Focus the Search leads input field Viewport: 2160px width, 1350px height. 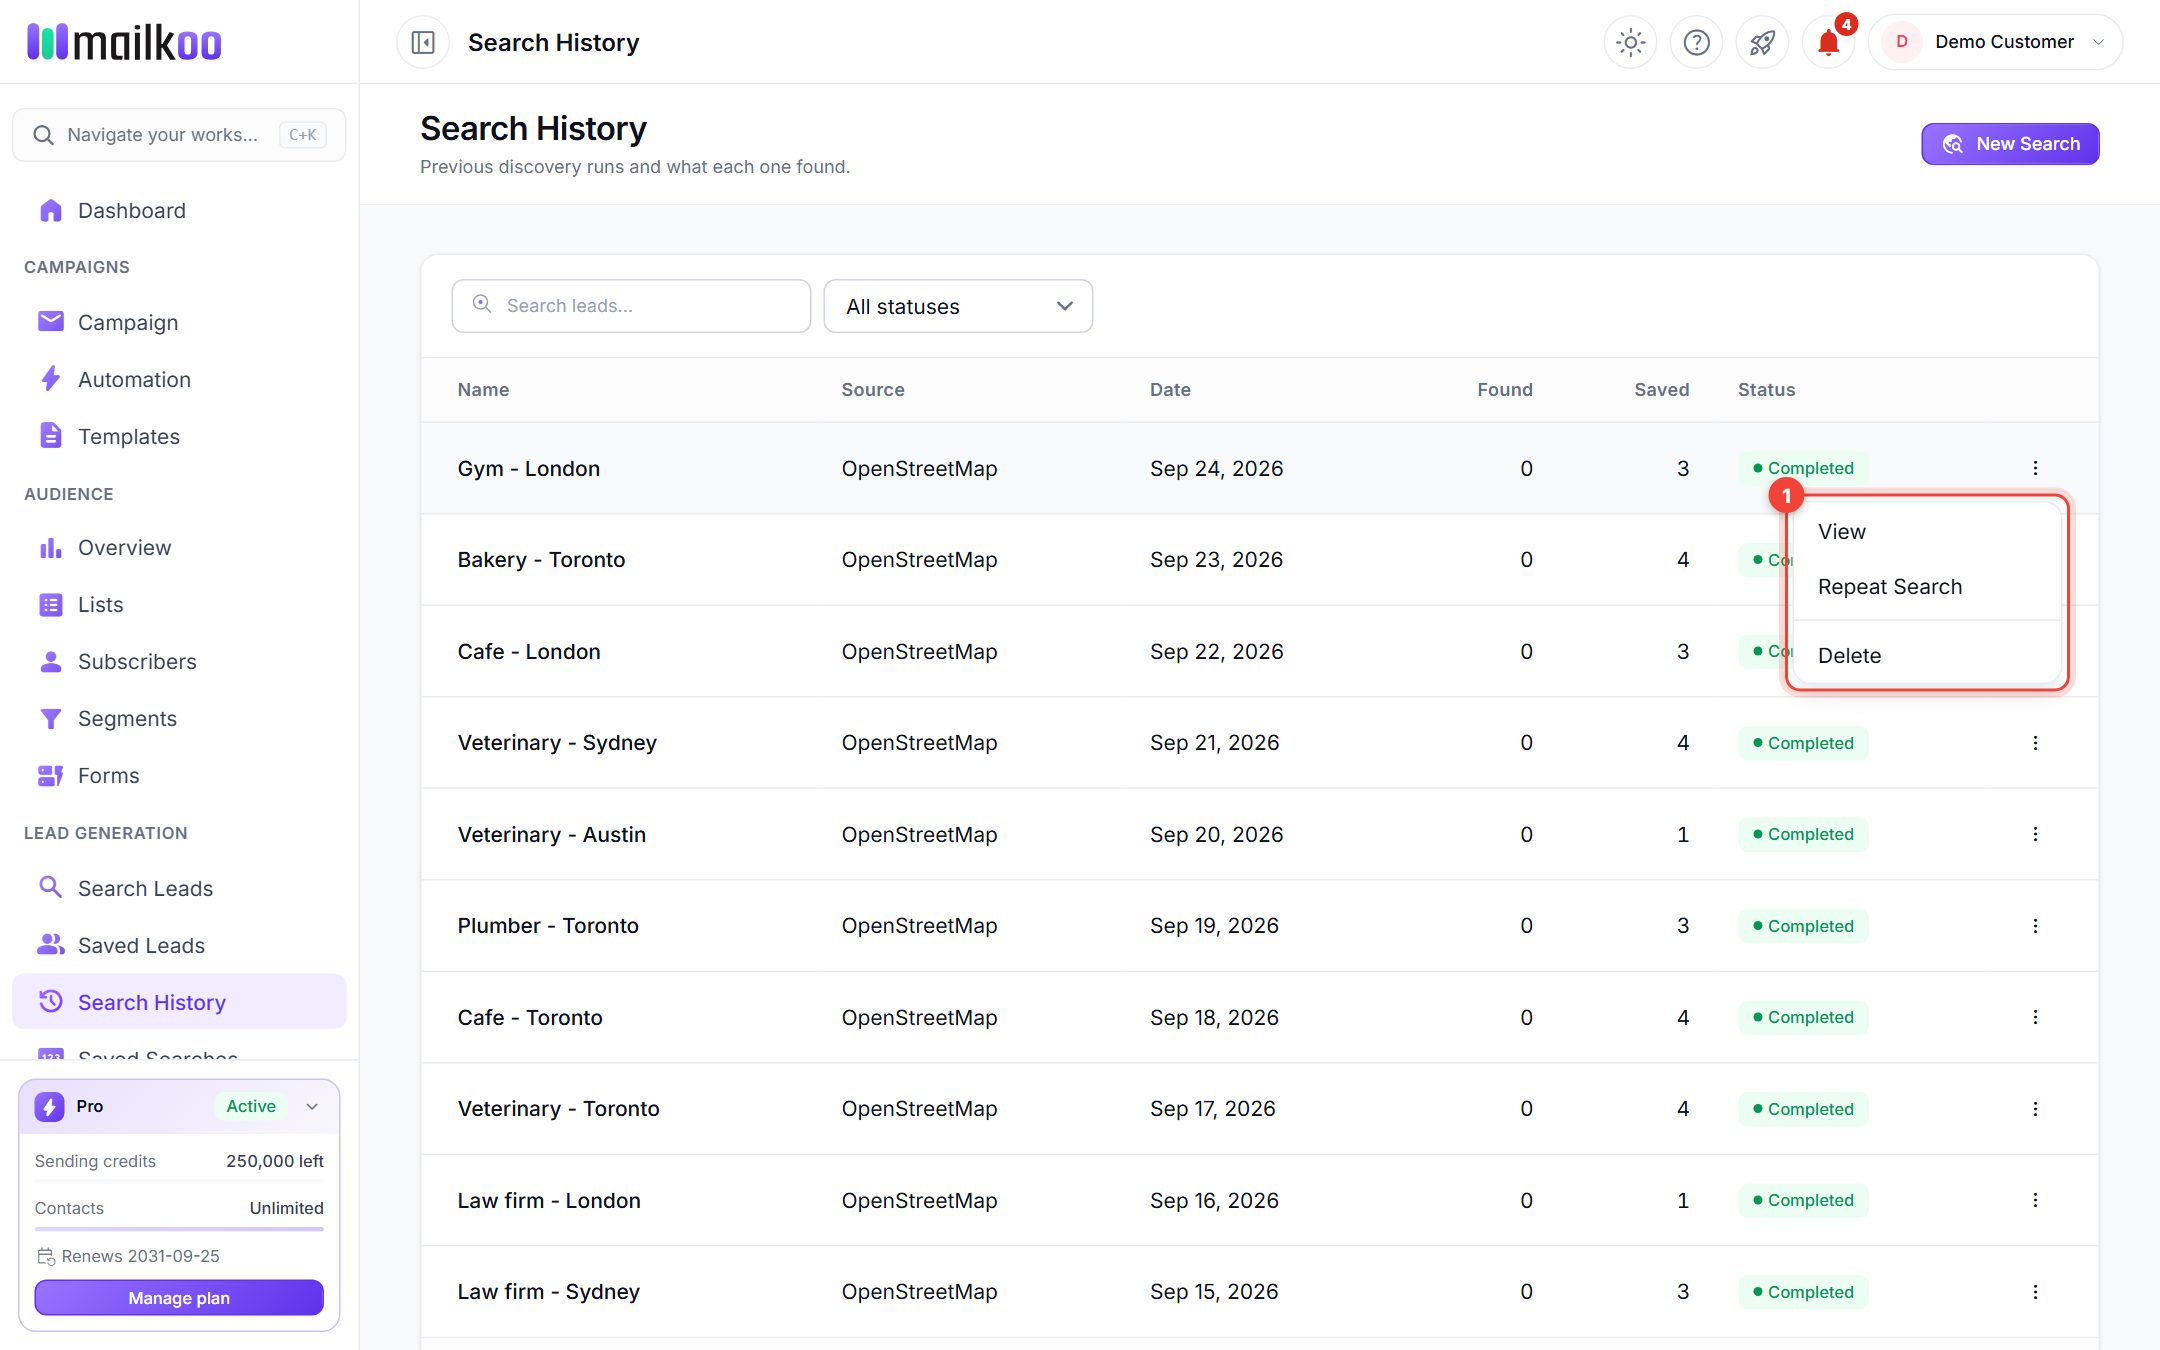click(631, 306)
